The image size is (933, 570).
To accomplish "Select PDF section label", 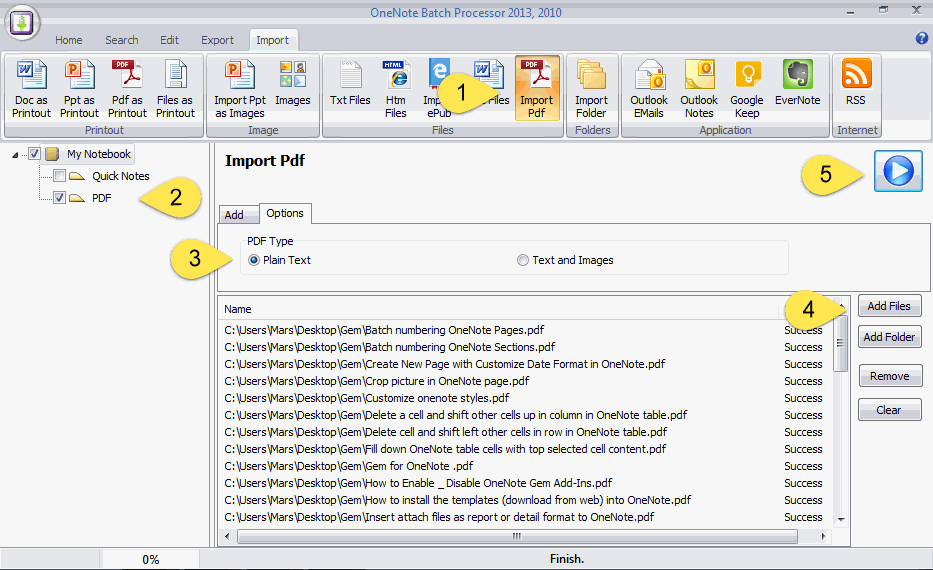I will tap(102, 198).
